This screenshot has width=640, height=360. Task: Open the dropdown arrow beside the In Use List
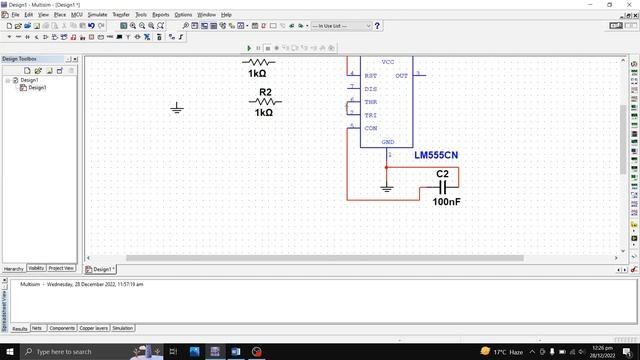368,26
